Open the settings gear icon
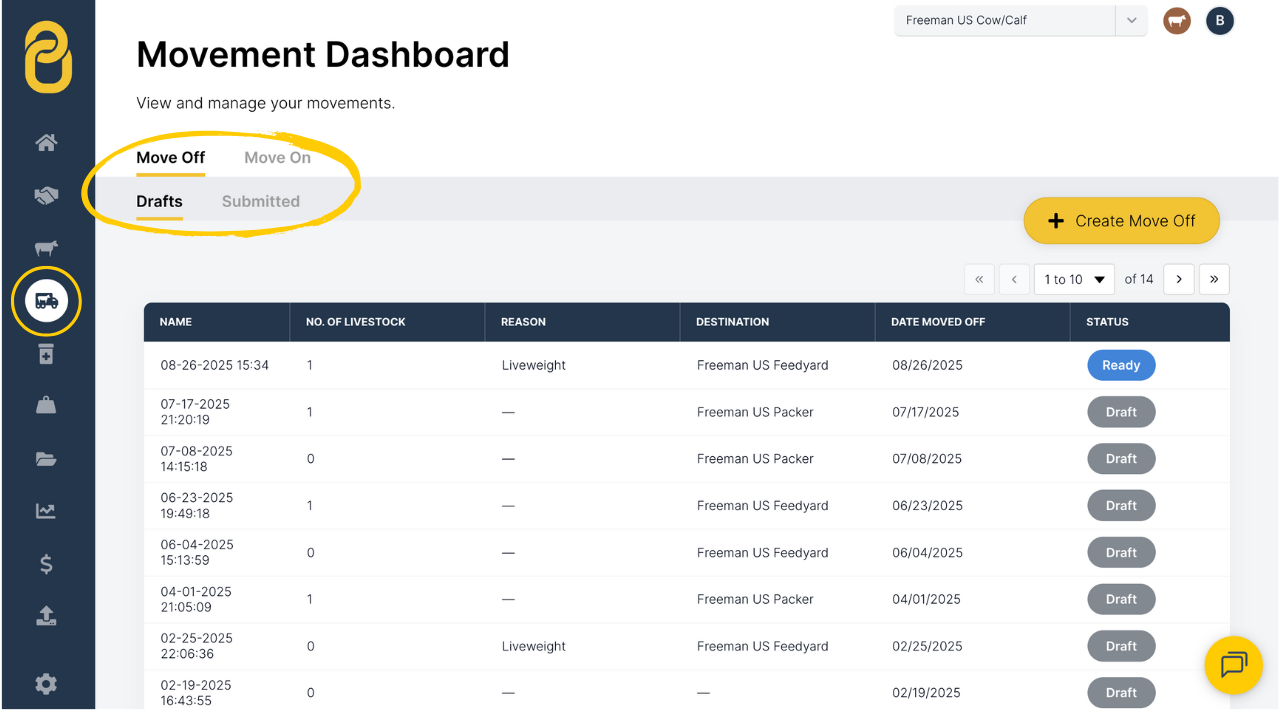Image resolution: width=1280 pixels, height=720 pixels. point(46,684)
